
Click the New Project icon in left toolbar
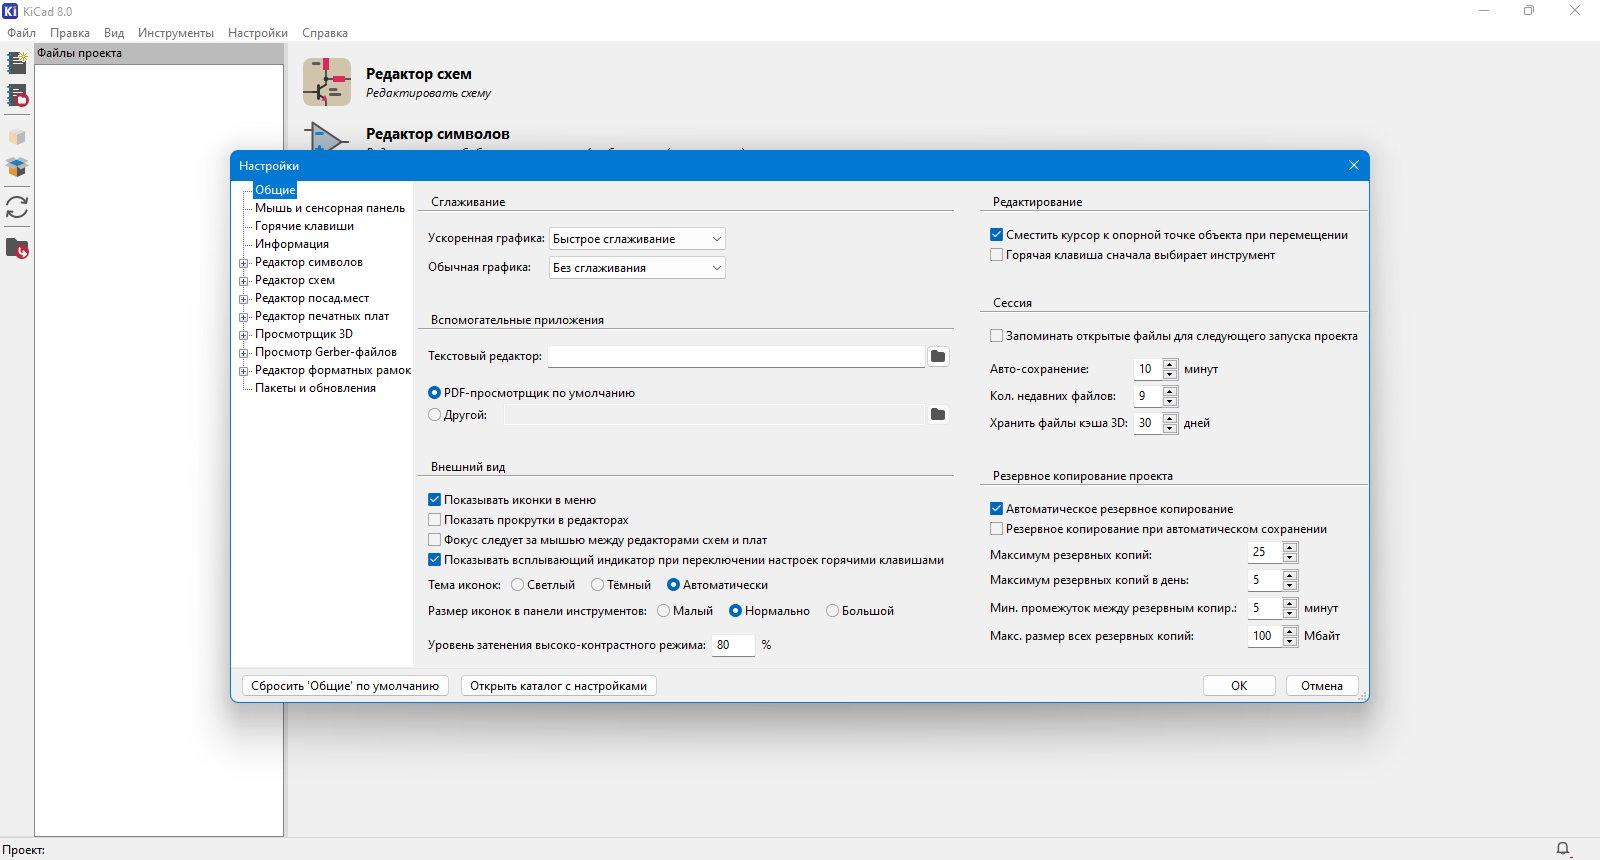(17, 63)
